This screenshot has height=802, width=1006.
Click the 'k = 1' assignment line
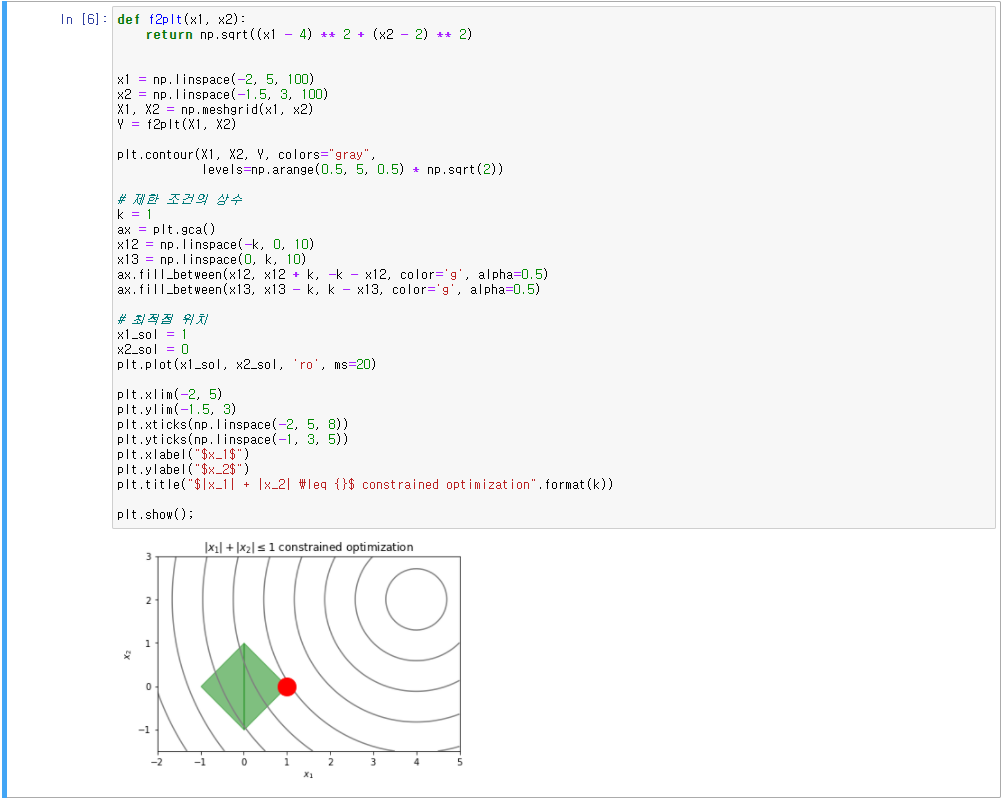(x=135, y=214)
